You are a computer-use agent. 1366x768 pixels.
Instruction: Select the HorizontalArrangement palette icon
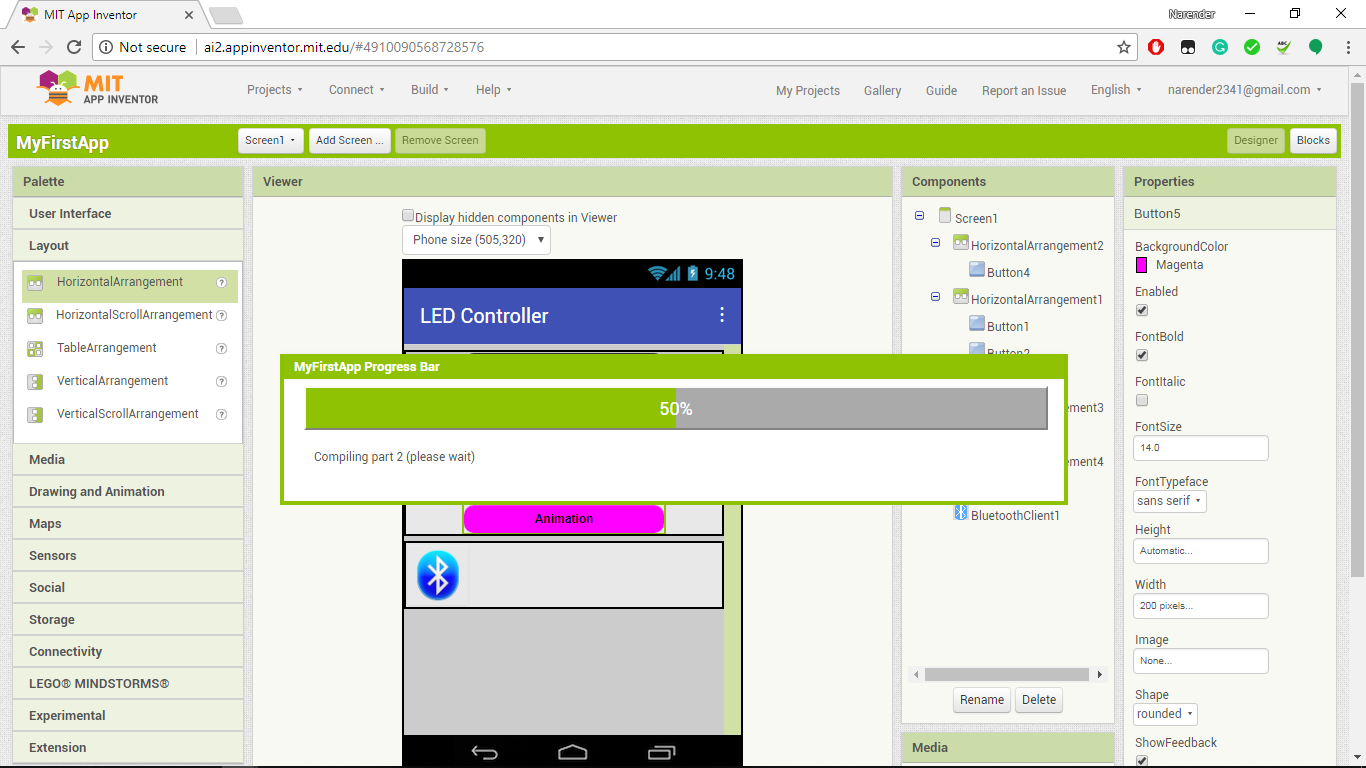tap(35, 283)
